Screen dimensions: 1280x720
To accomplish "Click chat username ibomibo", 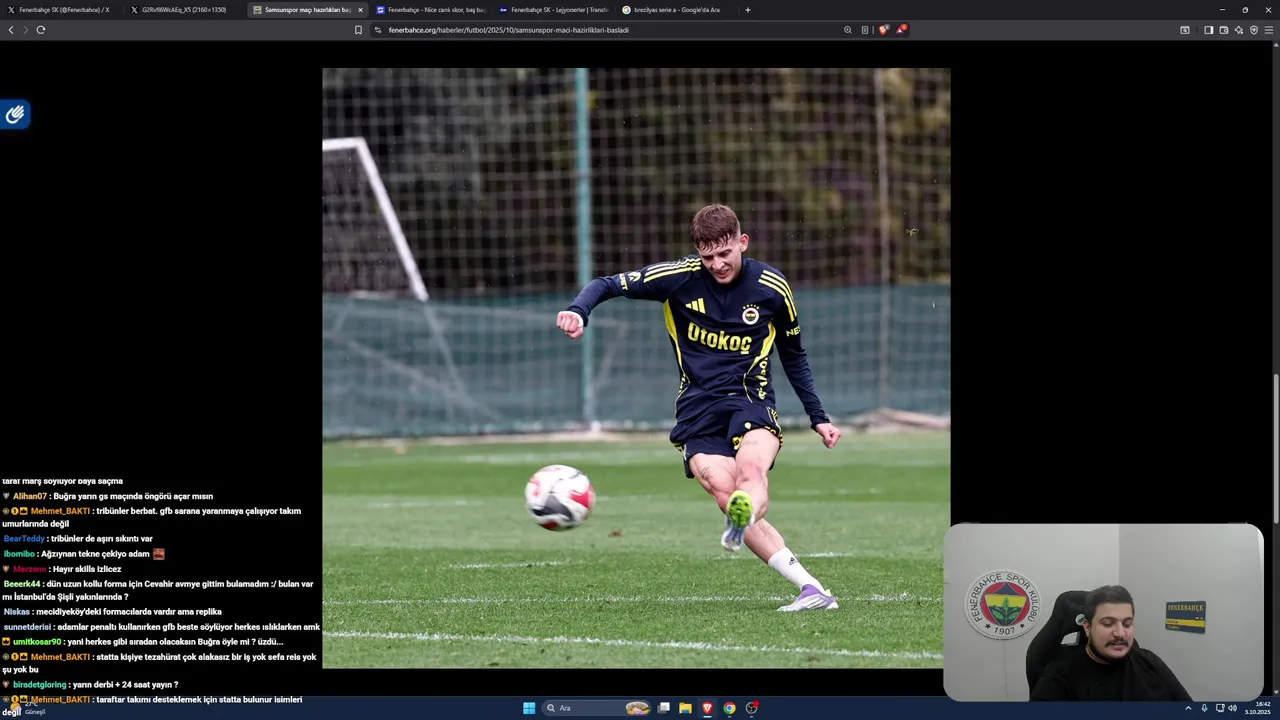I will pos(19,554).
